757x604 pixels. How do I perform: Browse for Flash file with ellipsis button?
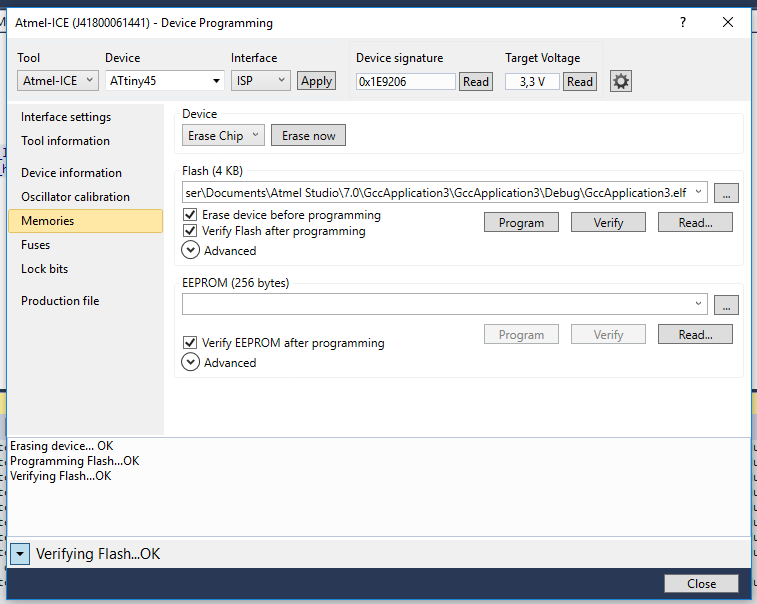tap(726, 193)
